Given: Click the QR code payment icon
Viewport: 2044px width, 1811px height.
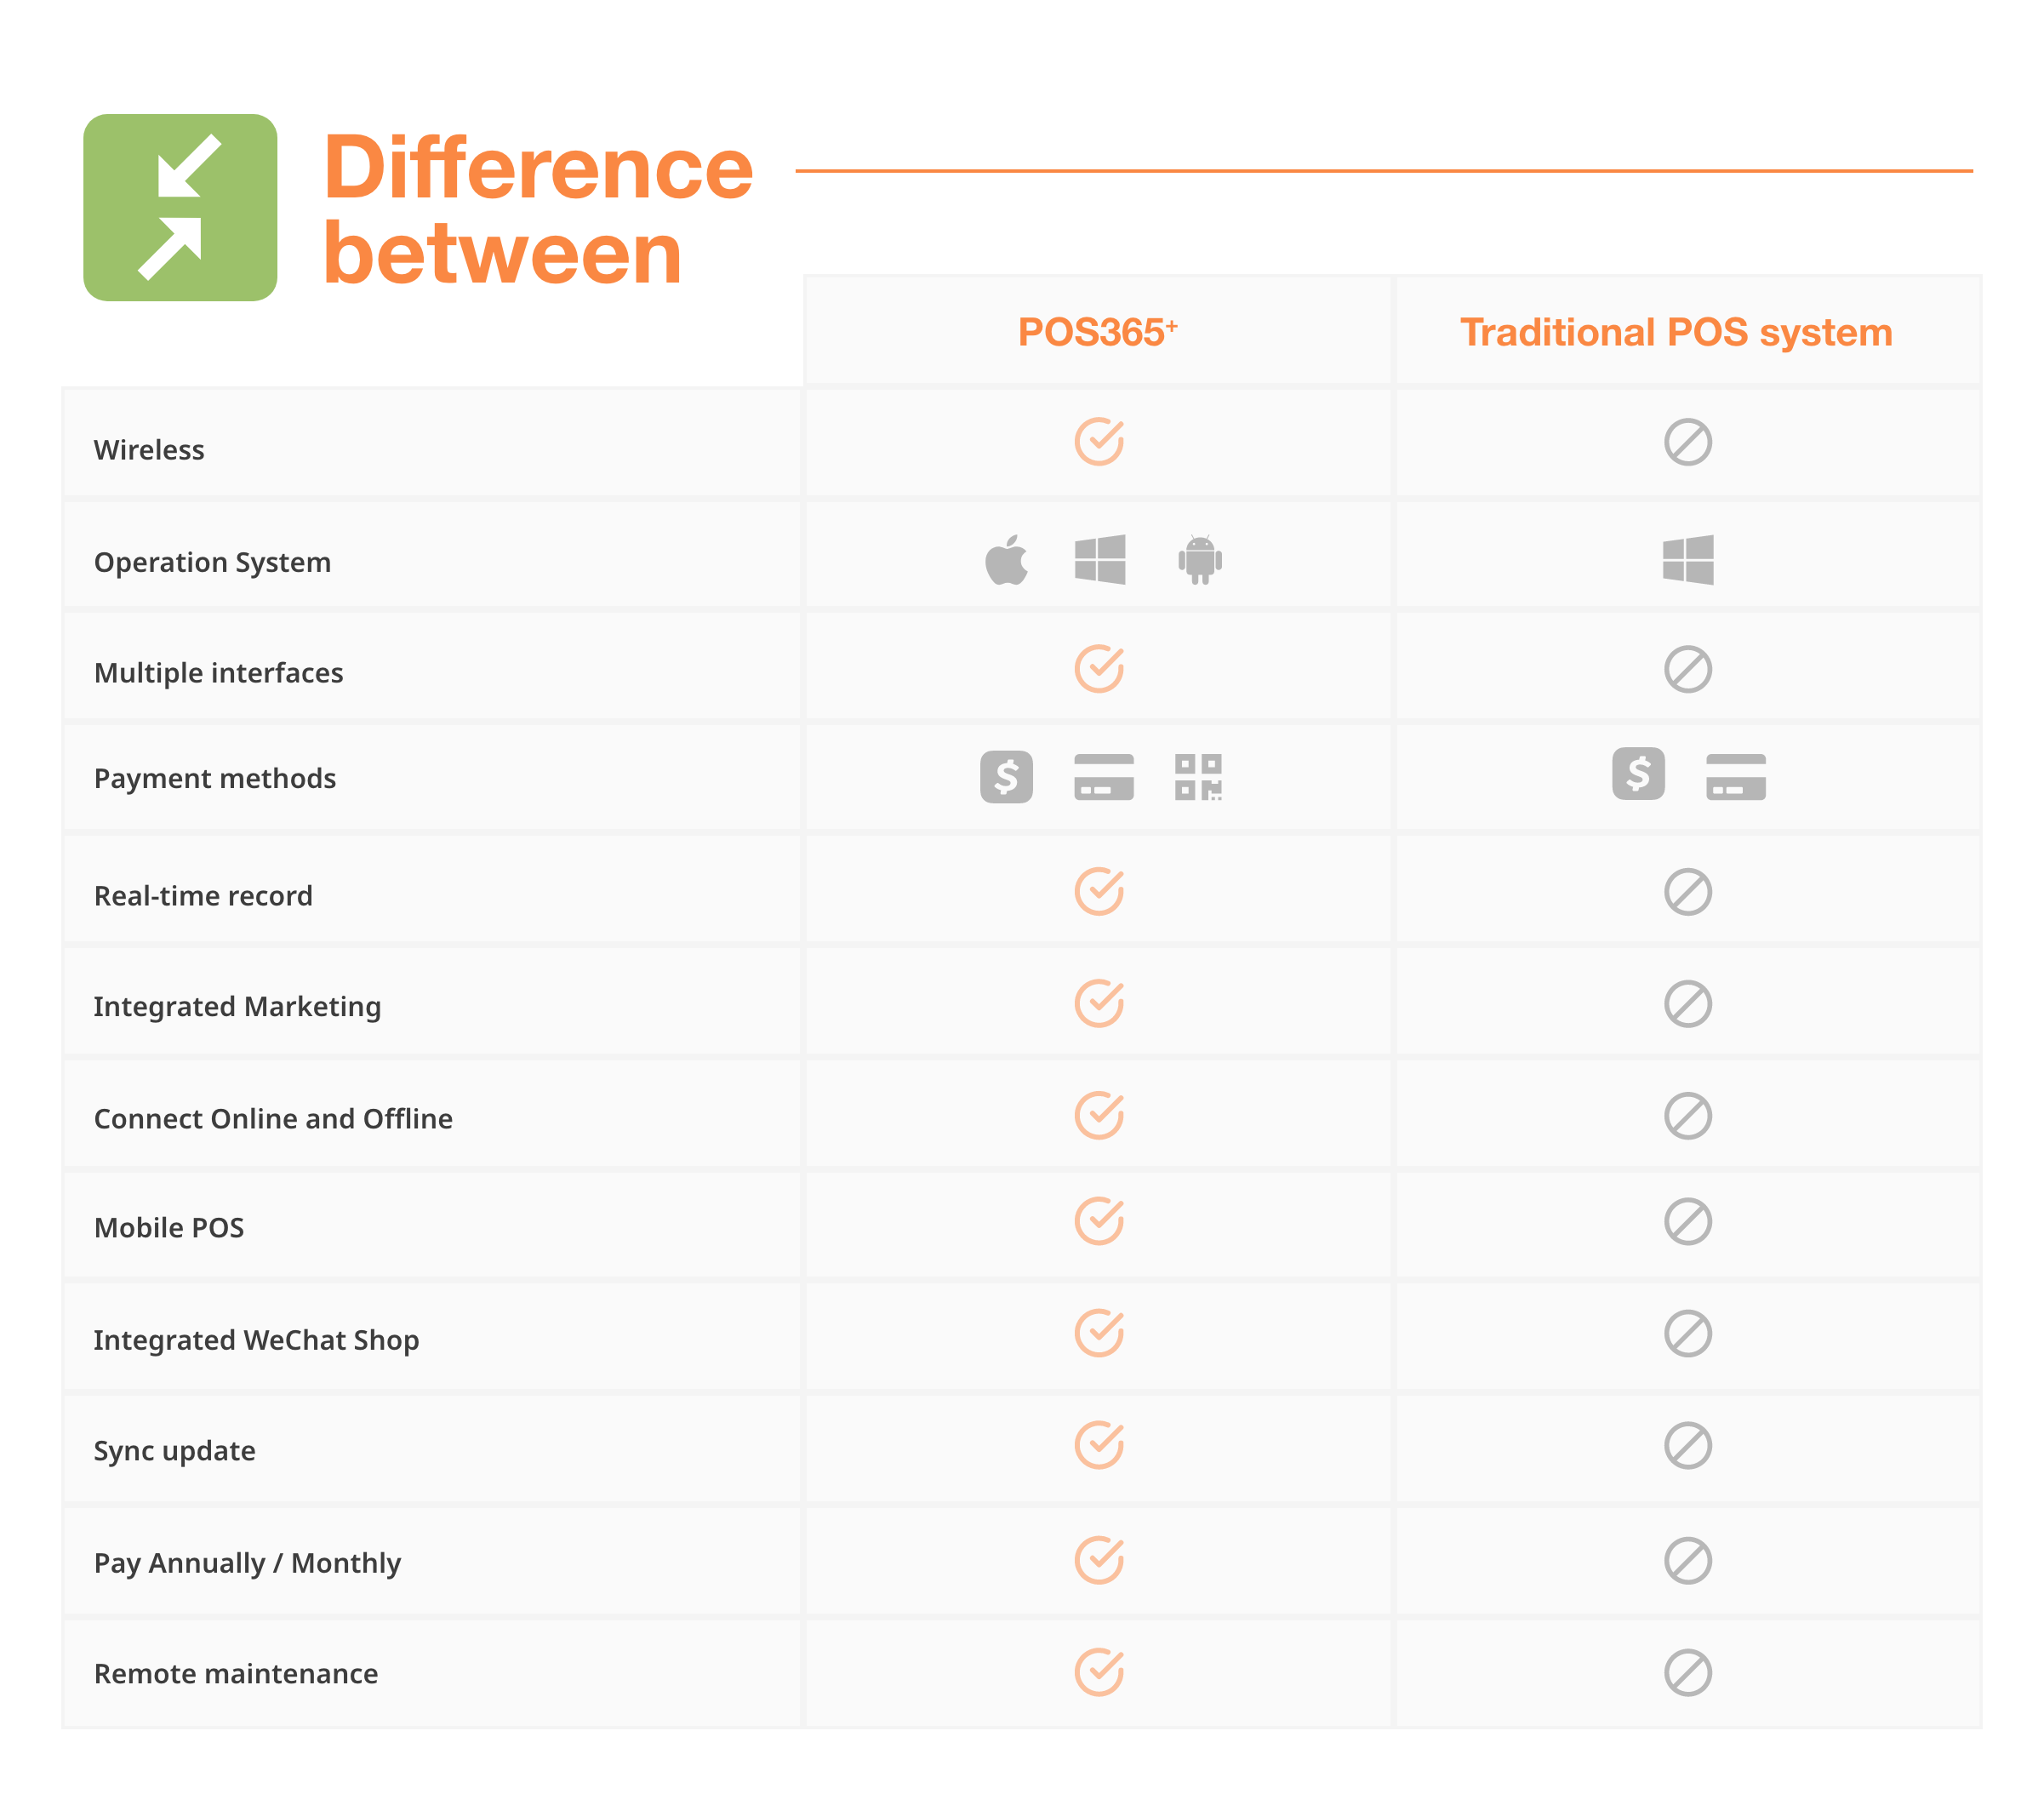Looking at the screenshot, I should 1198,777.
